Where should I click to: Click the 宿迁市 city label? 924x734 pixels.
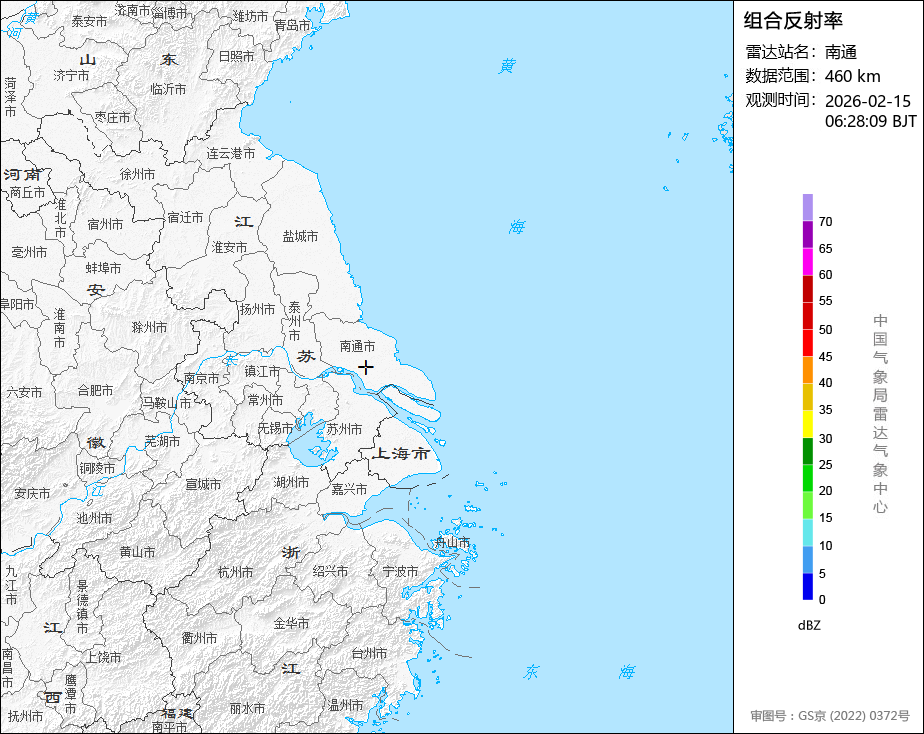coord(185,217)
